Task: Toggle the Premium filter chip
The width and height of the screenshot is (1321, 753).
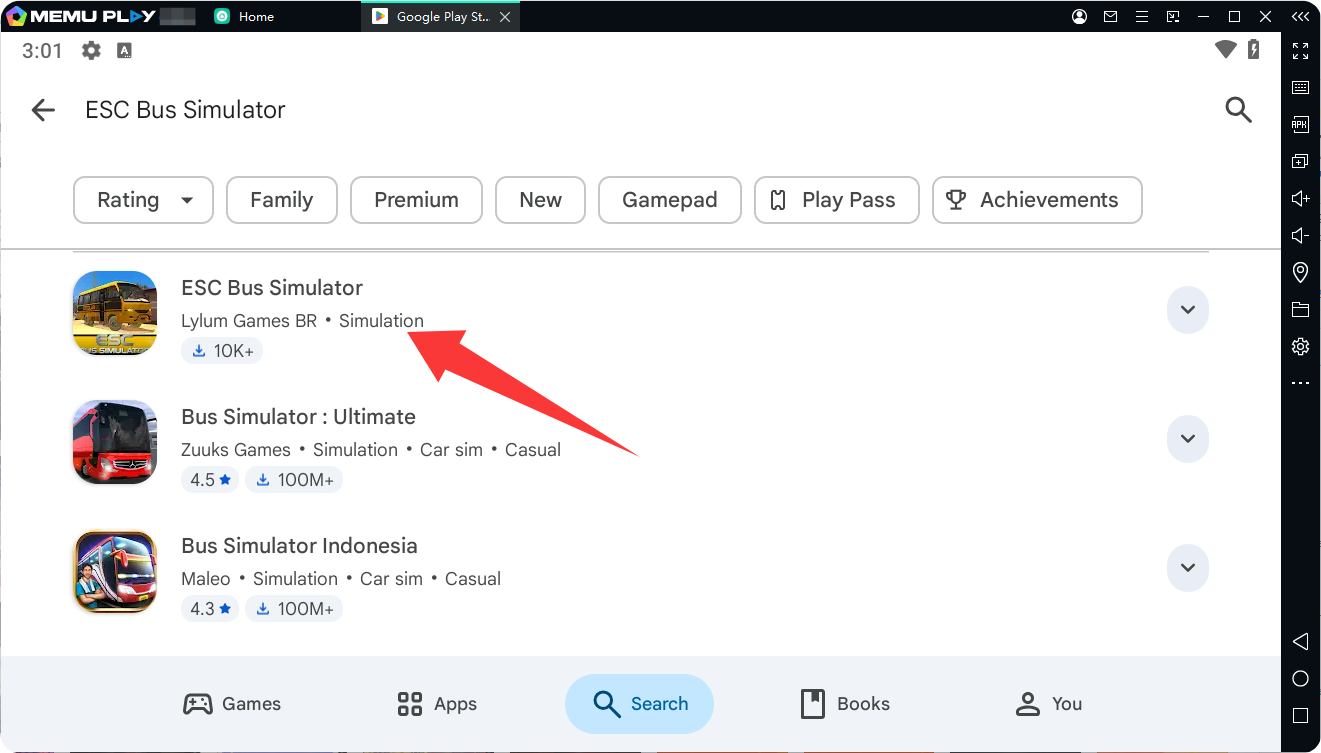Action: (x=416, y=200)
